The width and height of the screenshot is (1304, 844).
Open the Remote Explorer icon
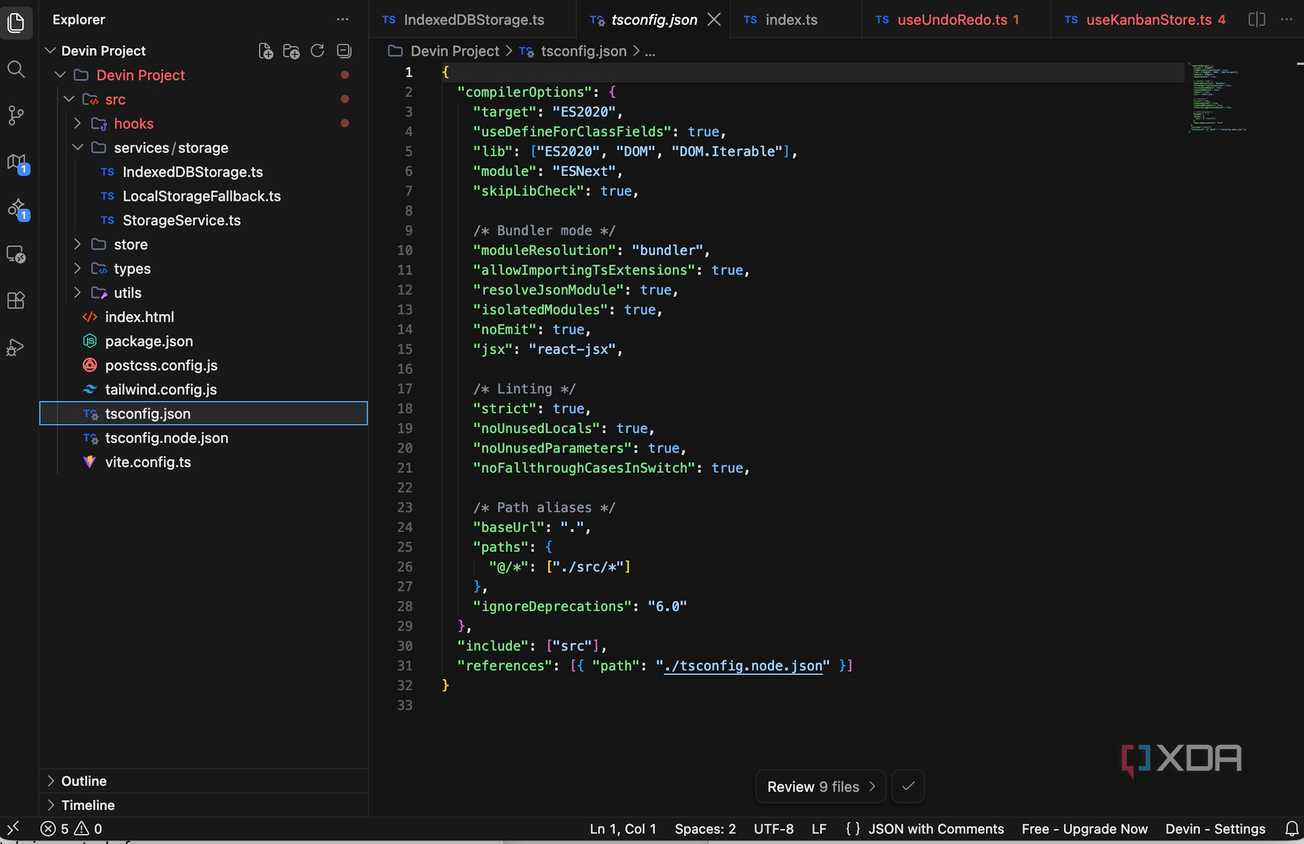(x=16, y=254)
